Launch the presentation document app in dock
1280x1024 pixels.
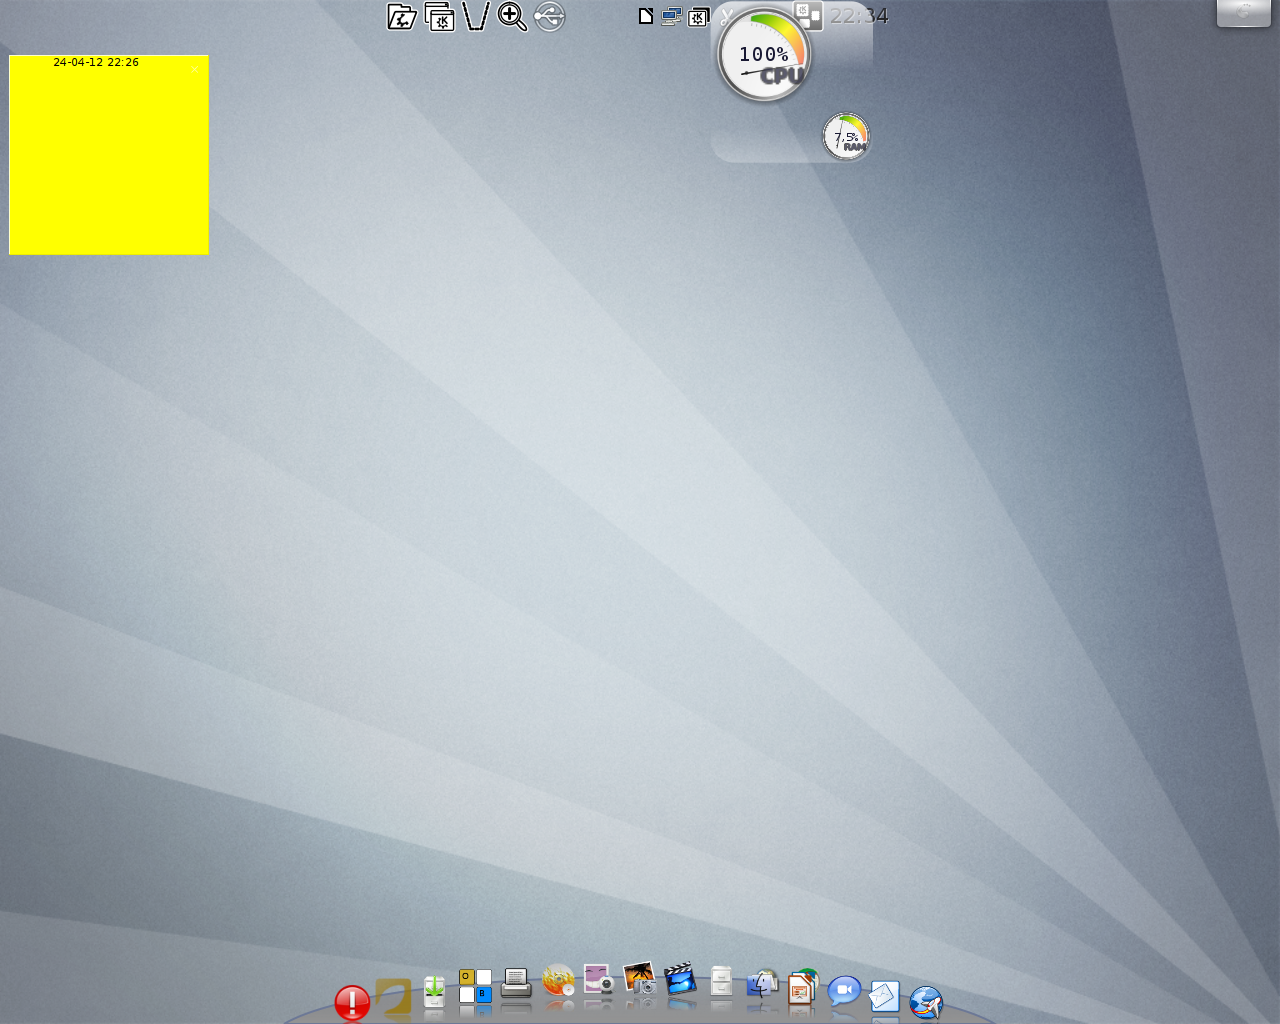pyautogui.click(x=802, y=988)
